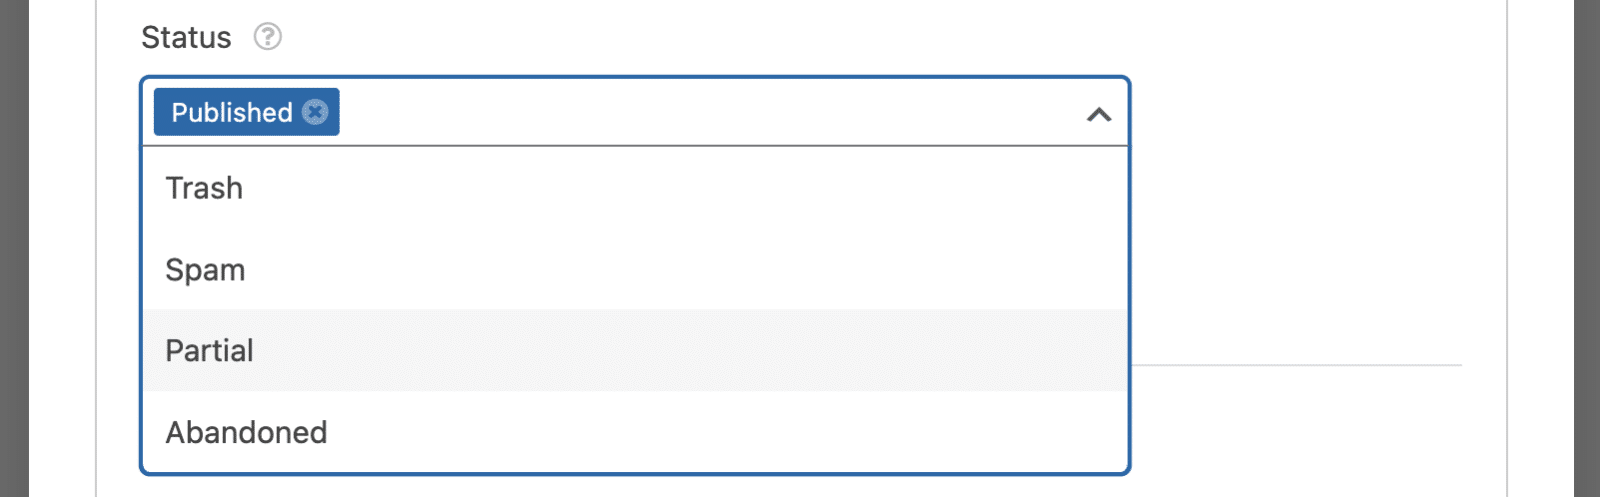
Task: Deselect Published via the circled cross
Action: (x=315, y=112)
